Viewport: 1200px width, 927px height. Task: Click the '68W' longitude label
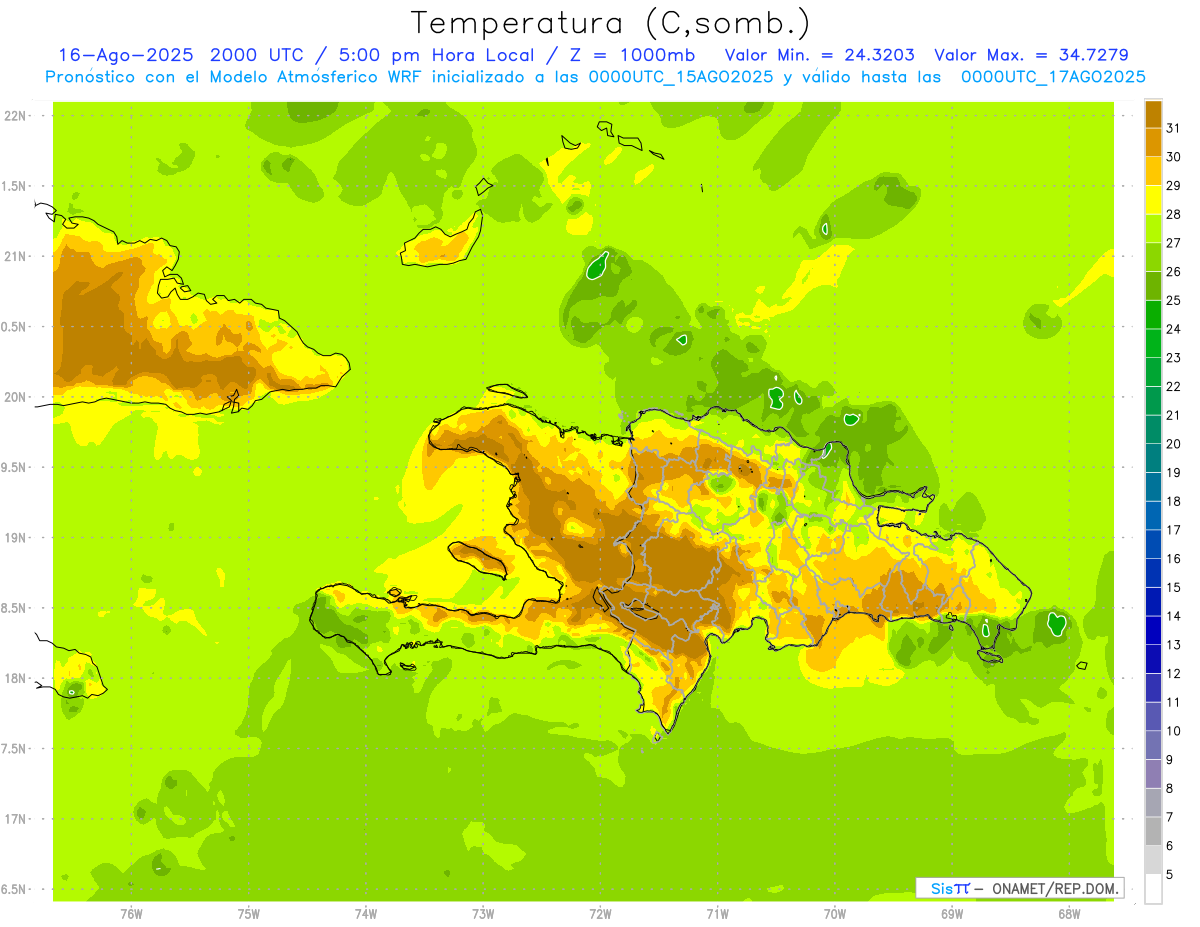point(1069,913)
